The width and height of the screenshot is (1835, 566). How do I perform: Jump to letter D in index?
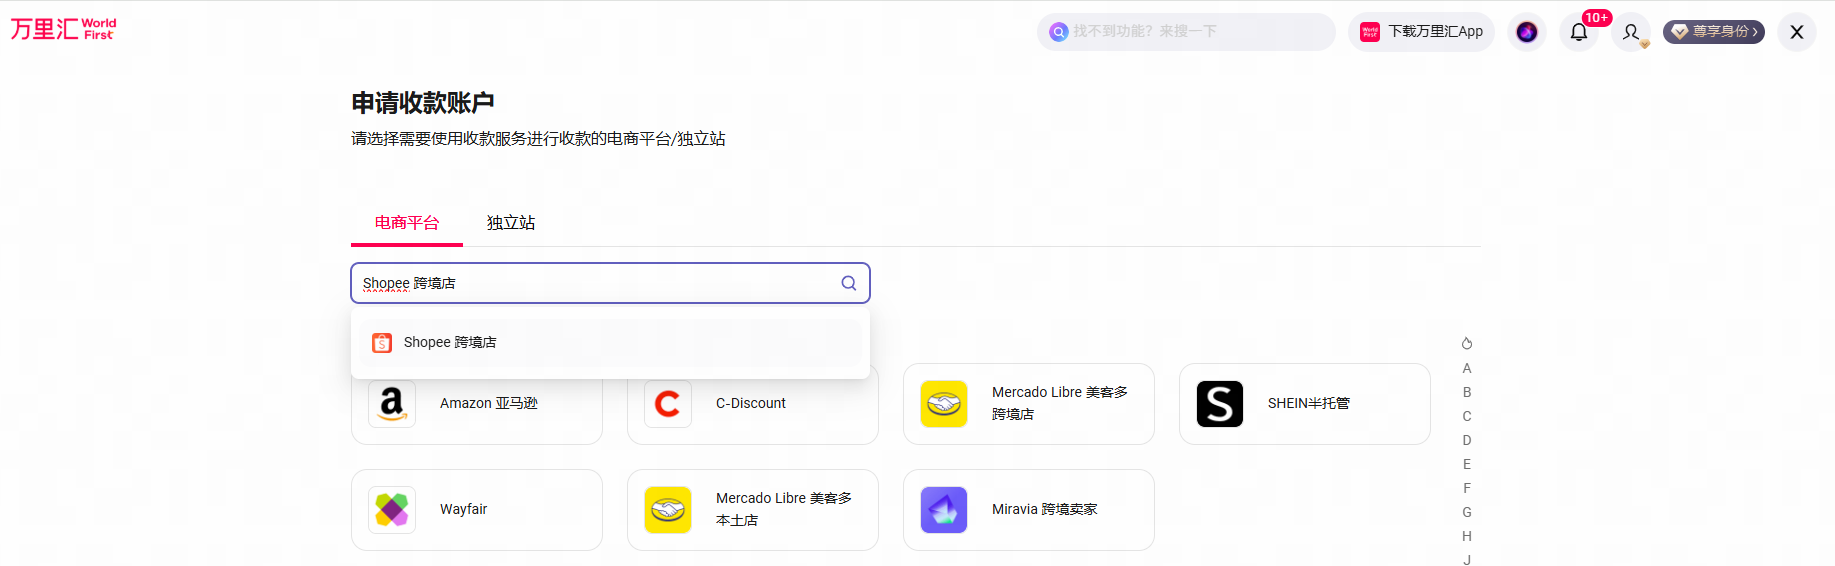(1467, 440)
